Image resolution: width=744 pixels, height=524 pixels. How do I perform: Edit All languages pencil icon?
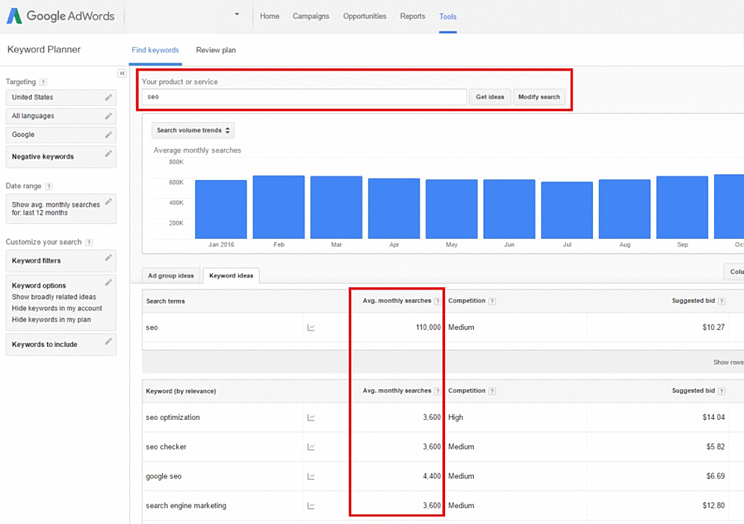[108, 116]
